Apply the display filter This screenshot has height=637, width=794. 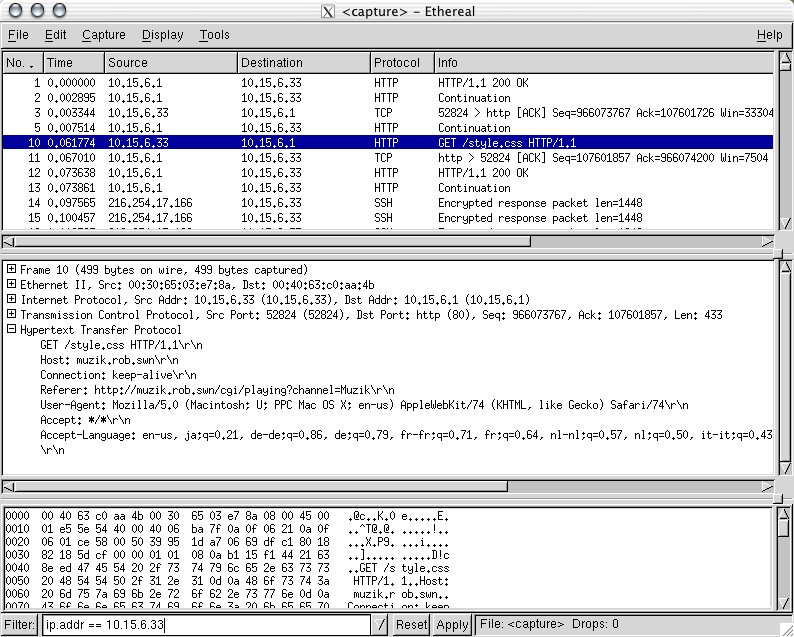(x=452, y=625)
